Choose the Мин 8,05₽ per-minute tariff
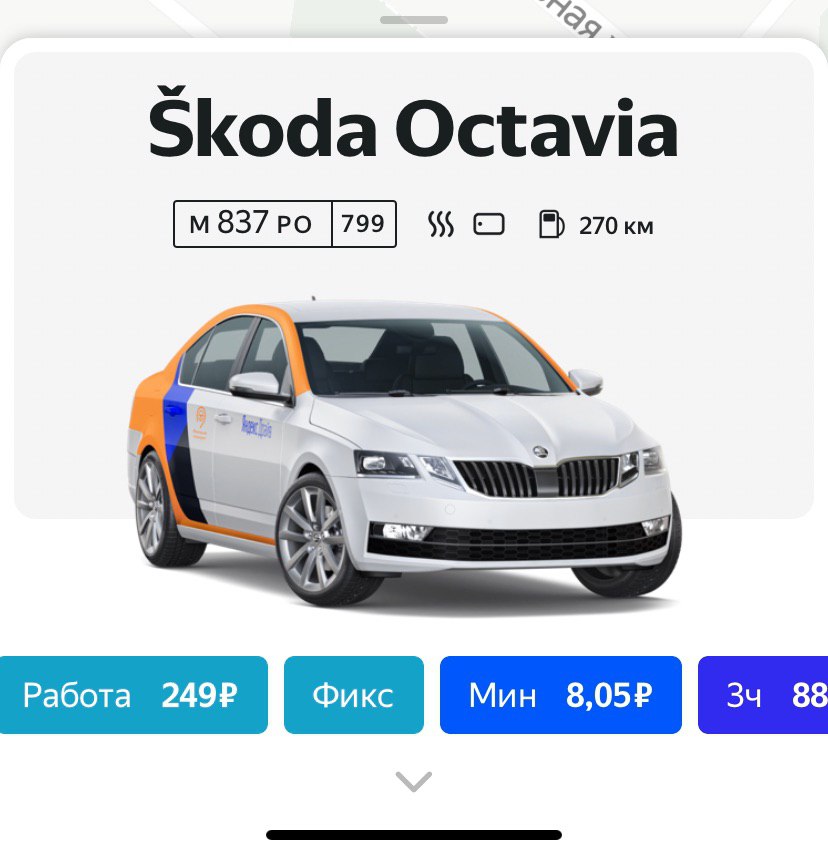The height and width of the screenshot is (856, 828). (x=561, y=694)
